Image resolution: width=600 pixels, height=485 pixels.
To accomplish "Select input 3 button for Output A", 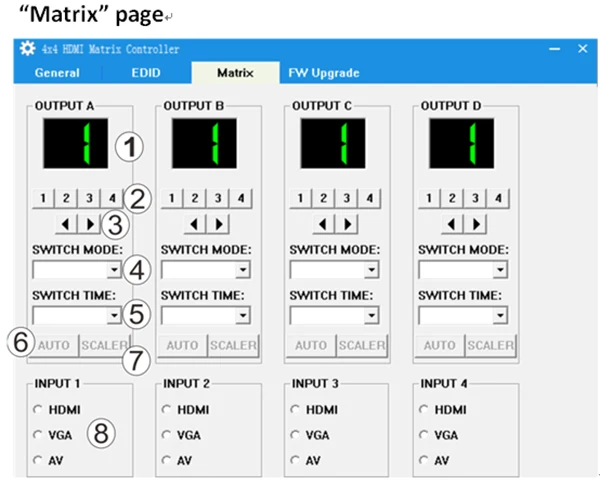I will [x=89, y=198].
